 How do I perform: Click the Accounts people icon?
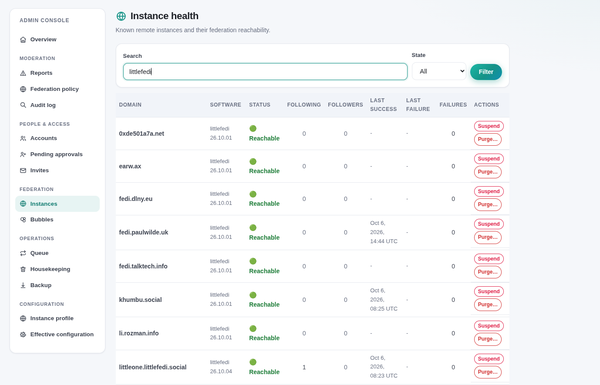pyautogui.click(x=23, y=138)
